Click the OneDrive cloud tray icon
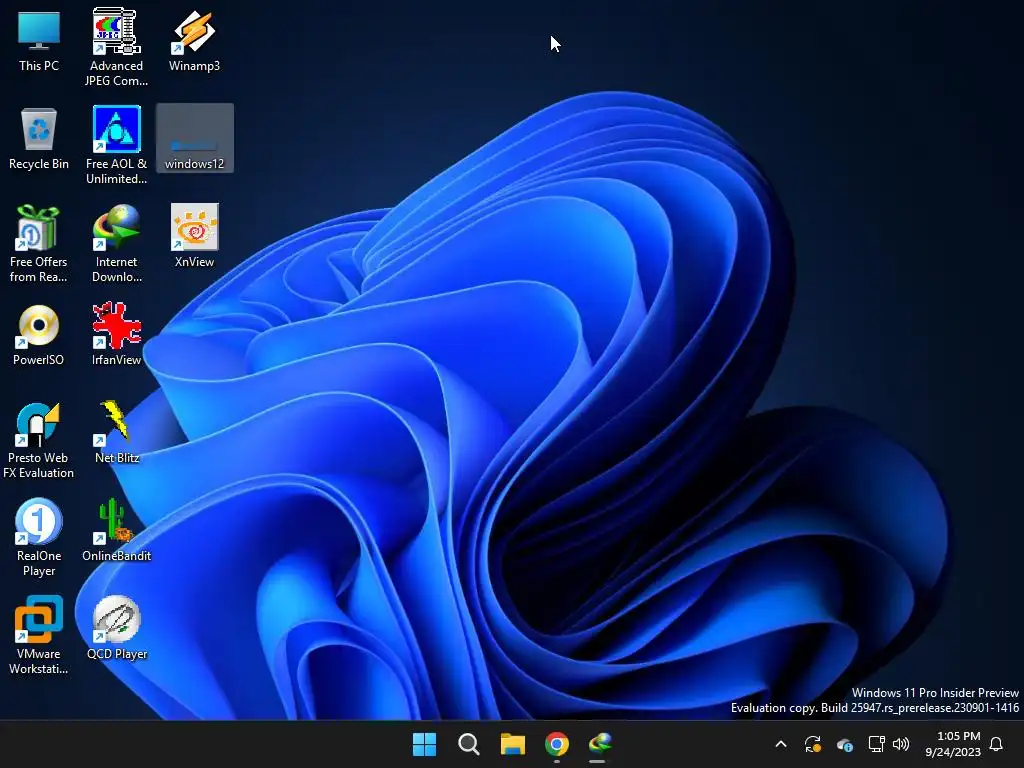Image resolution: width=1024 pixels, height=768 pixels. click(x=845, y=744)
